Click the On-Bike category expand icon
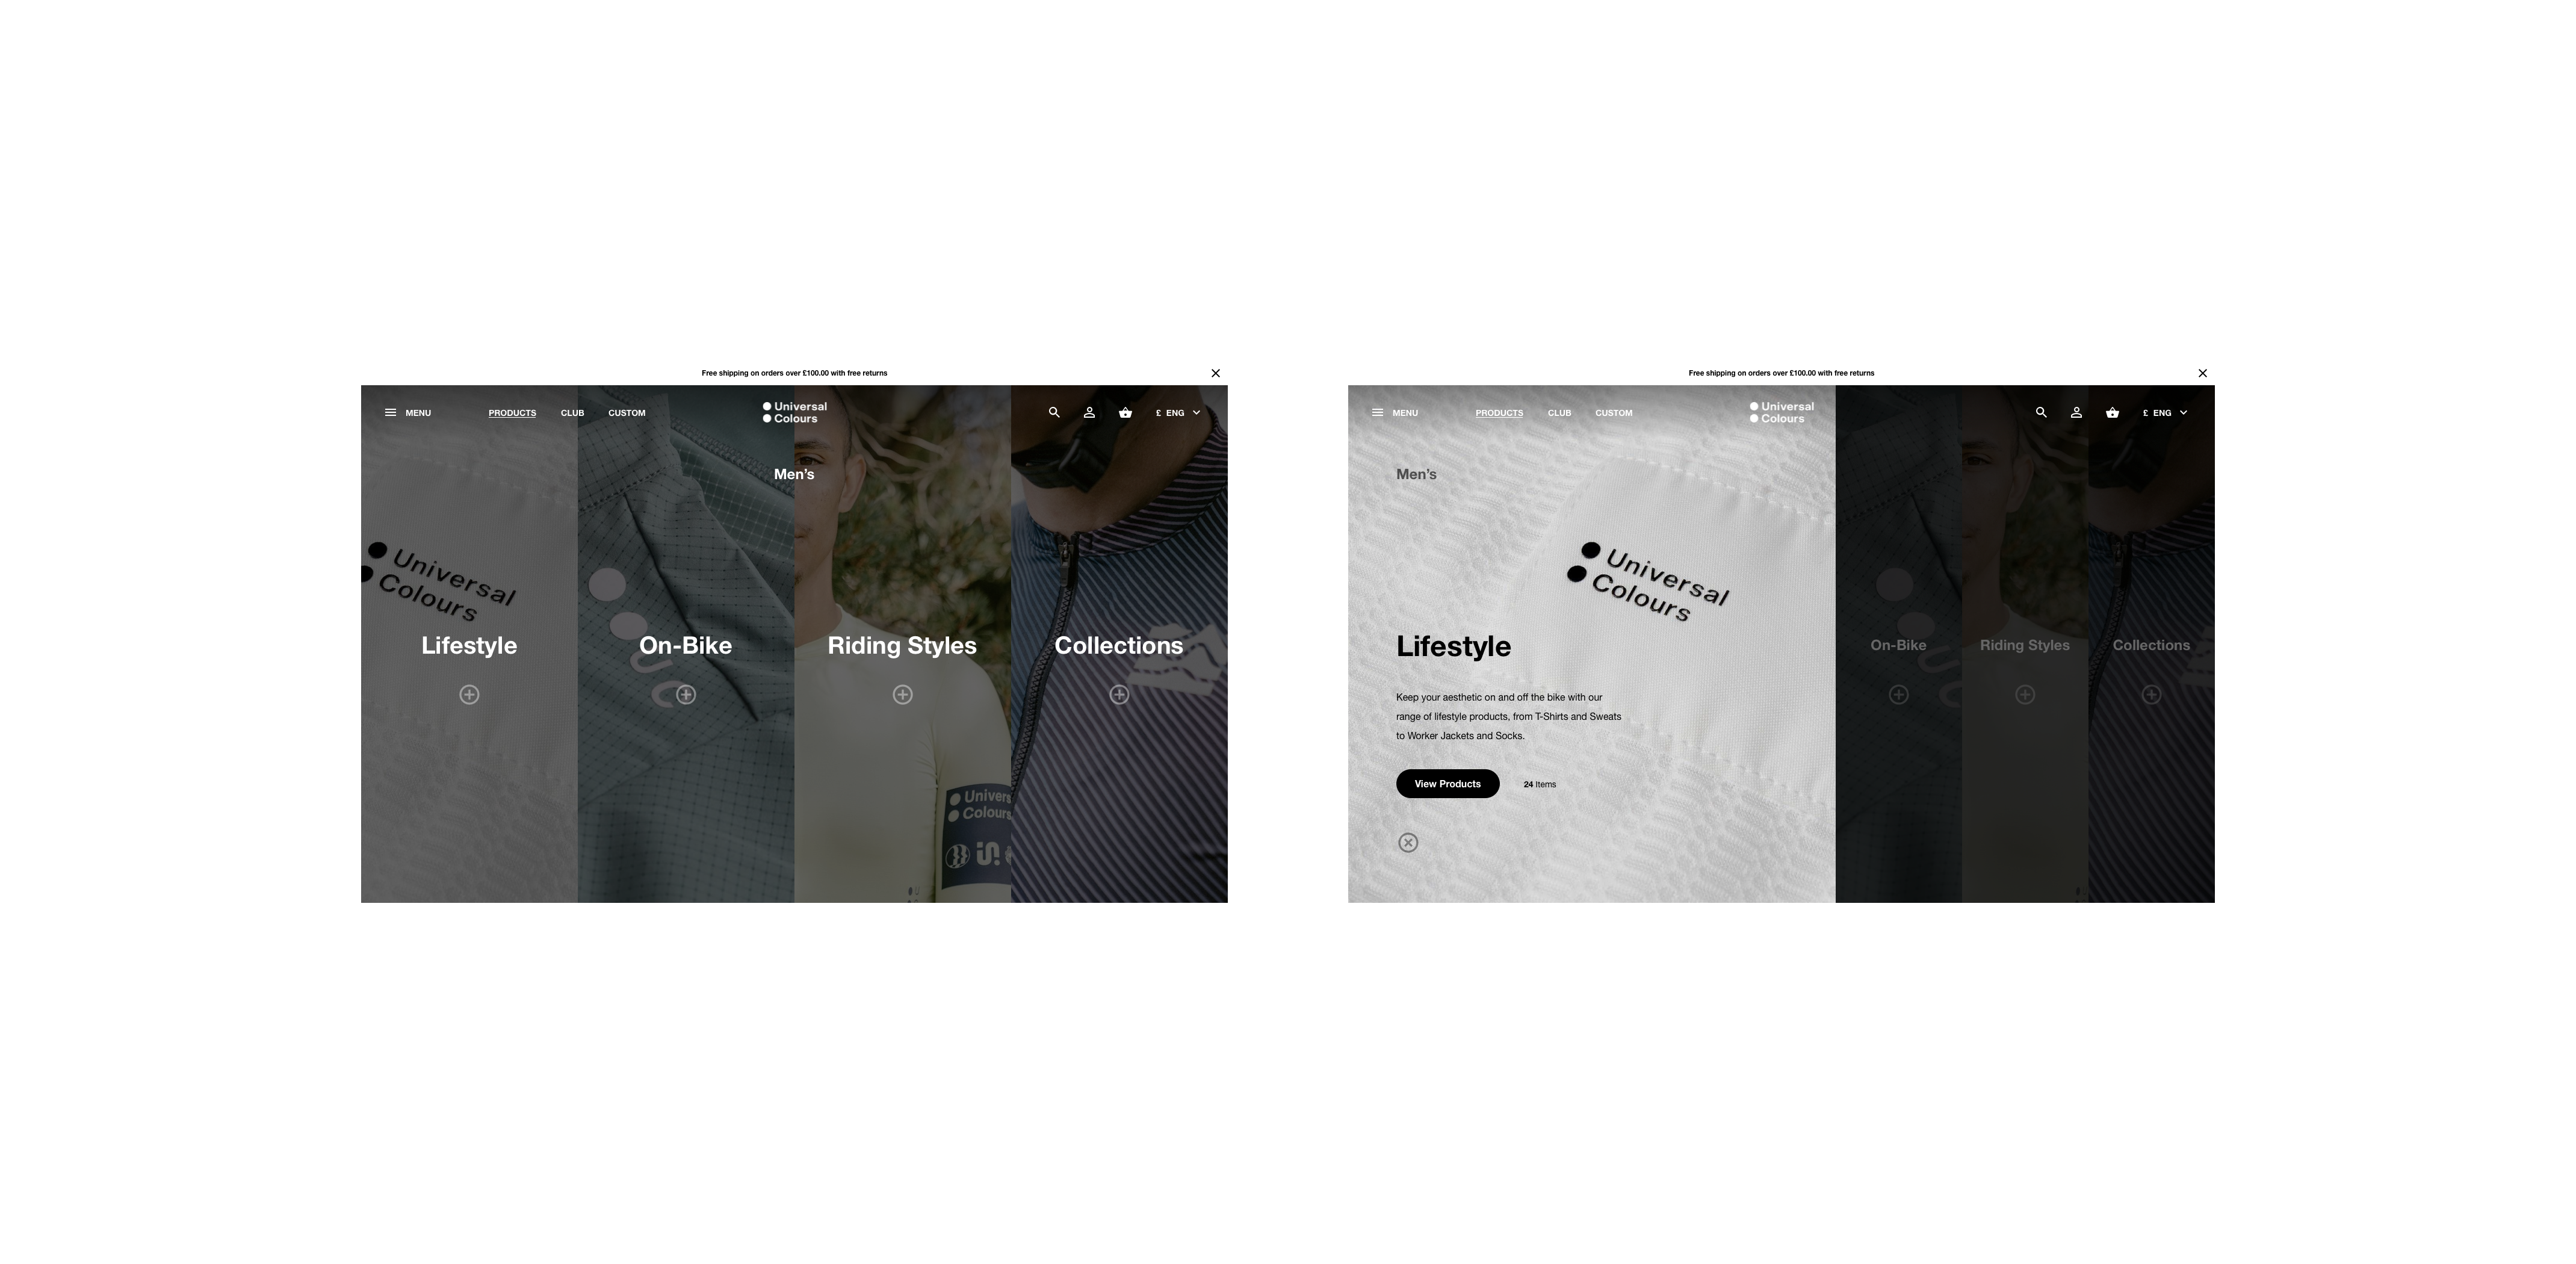Screen dimensions: 2576x1264 click(687, 692)
